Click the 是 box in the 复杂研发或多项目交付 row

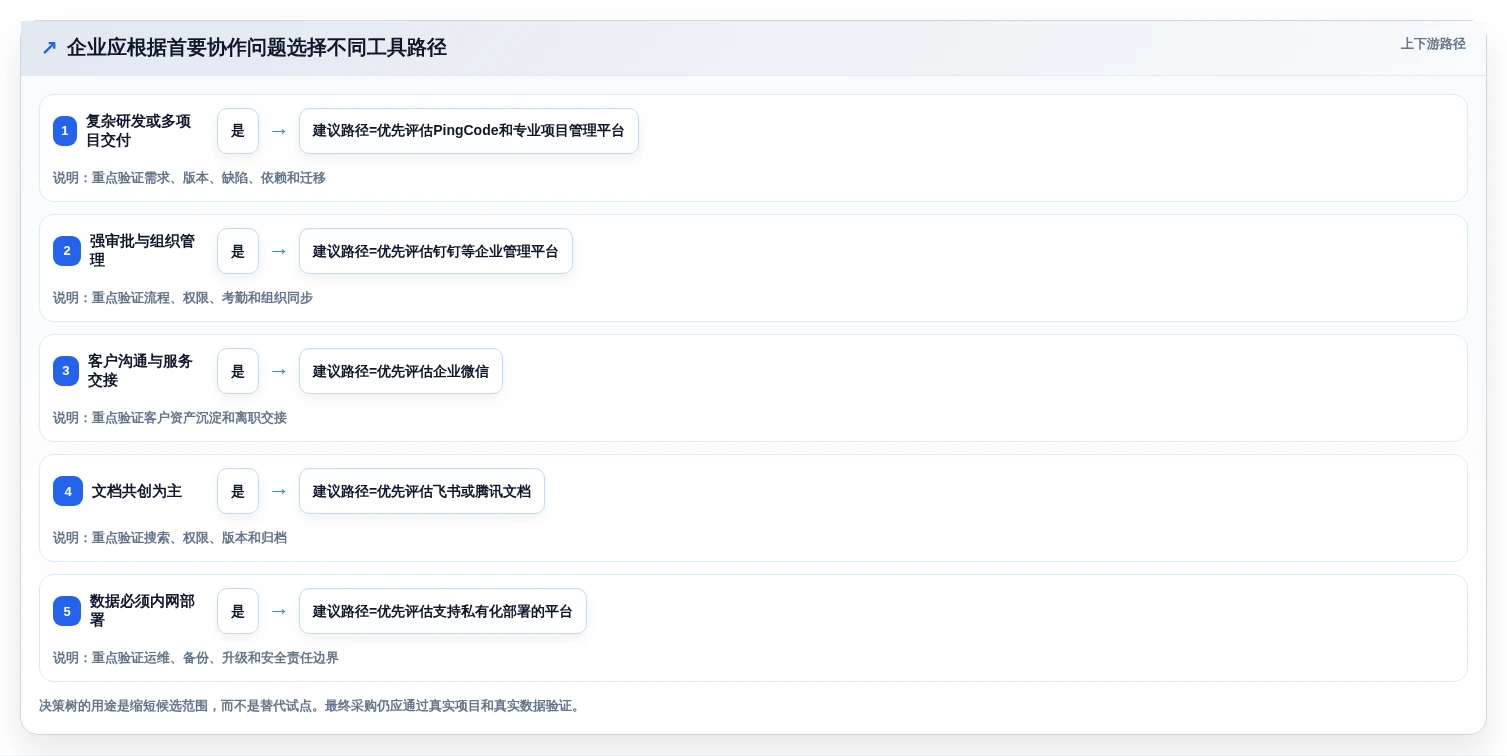[x=238, y=131]
